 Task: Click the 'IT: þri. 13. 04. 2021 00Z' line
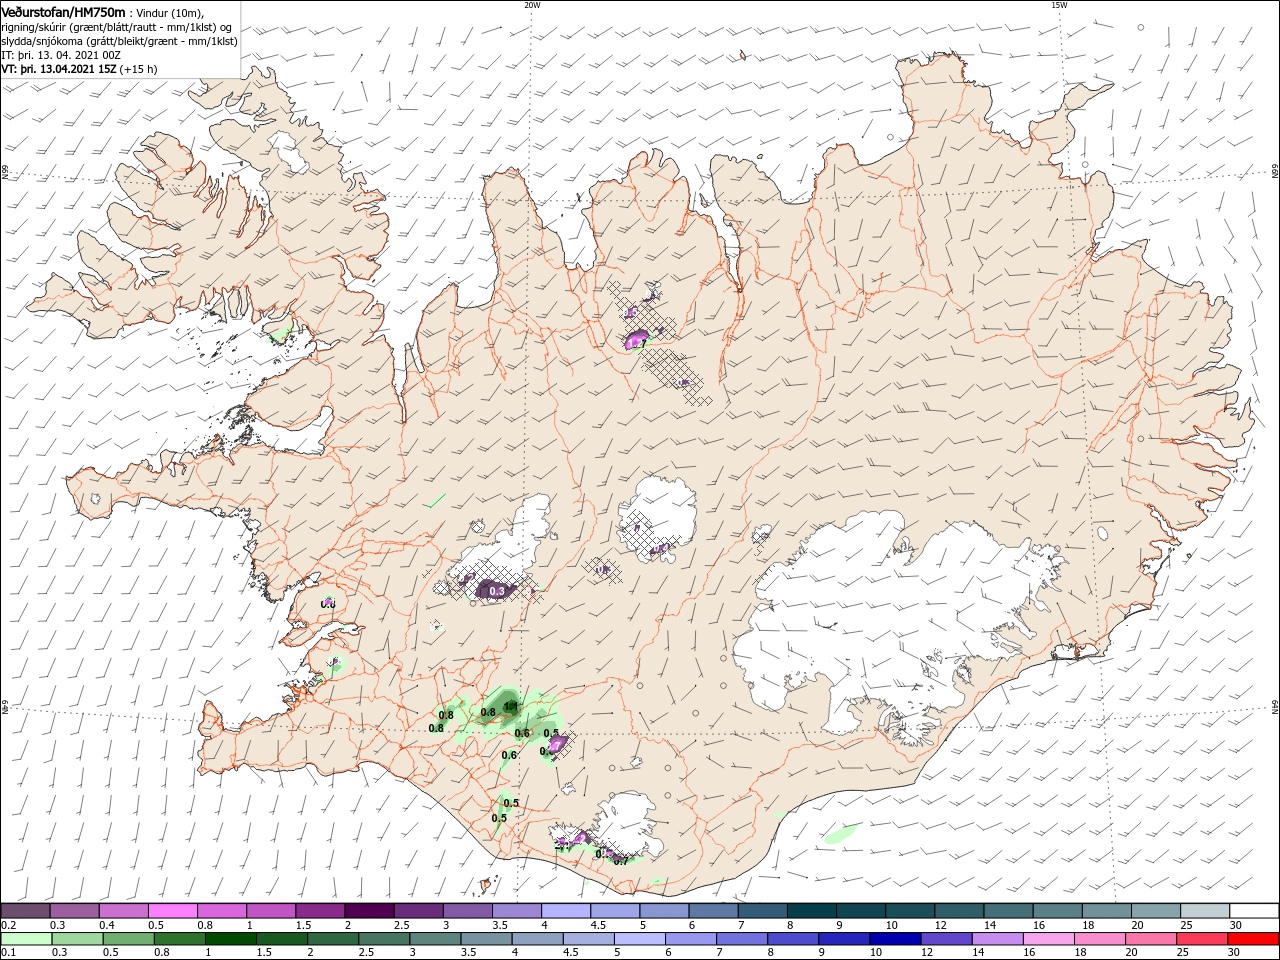[x=59, y=55]
